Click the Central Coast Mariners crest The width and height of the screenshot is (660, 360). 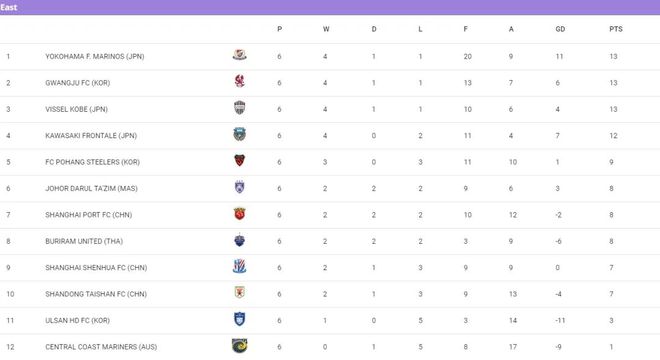click(240, 346)
